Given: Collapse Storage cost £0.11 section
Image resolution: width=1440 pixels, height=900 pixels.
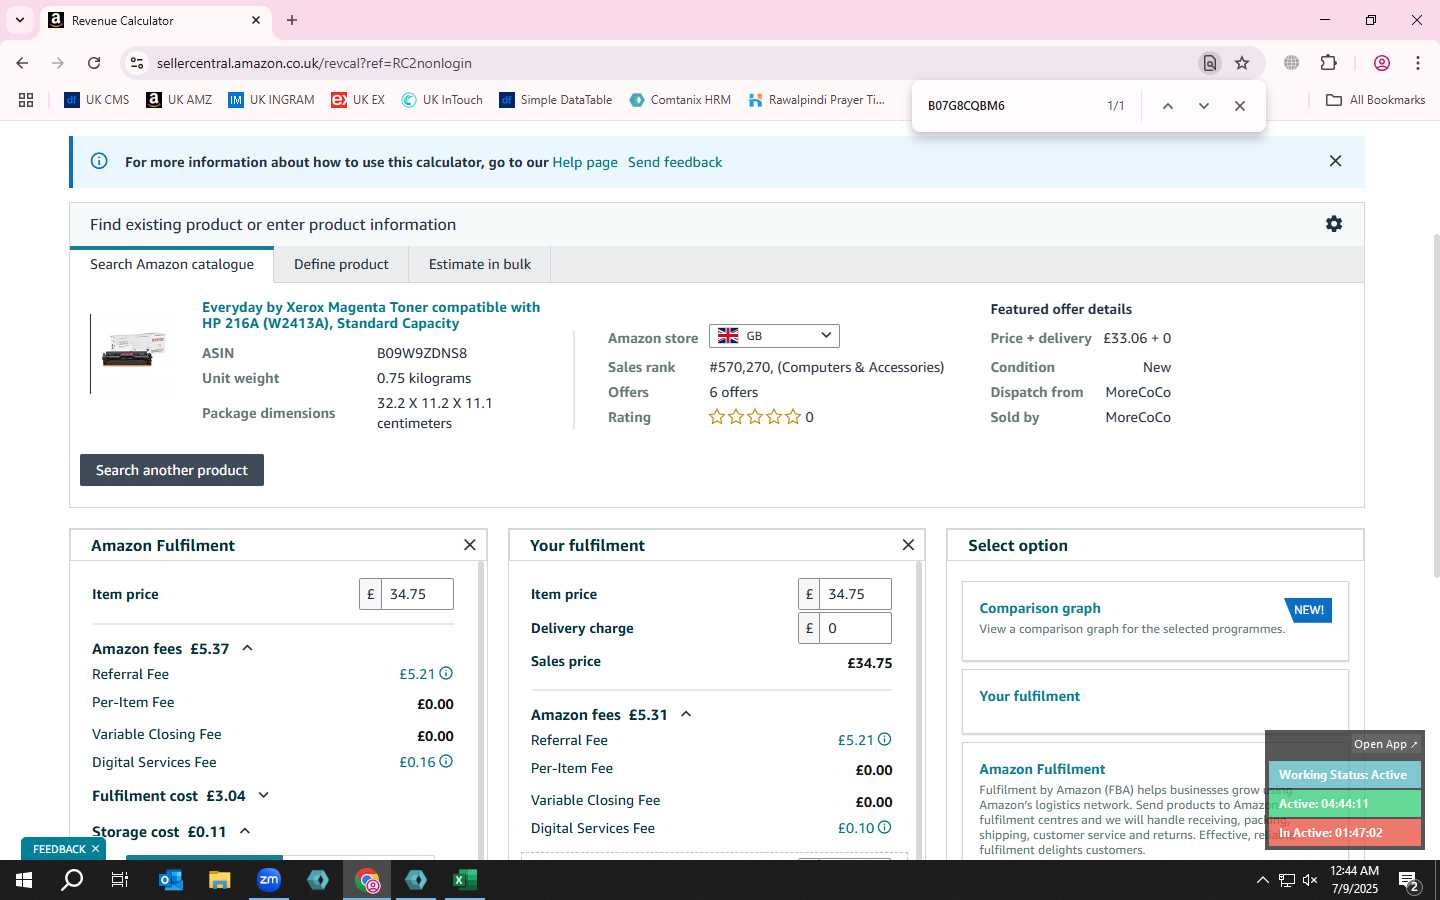Looking at the screenshot, I should coord(245,831).
